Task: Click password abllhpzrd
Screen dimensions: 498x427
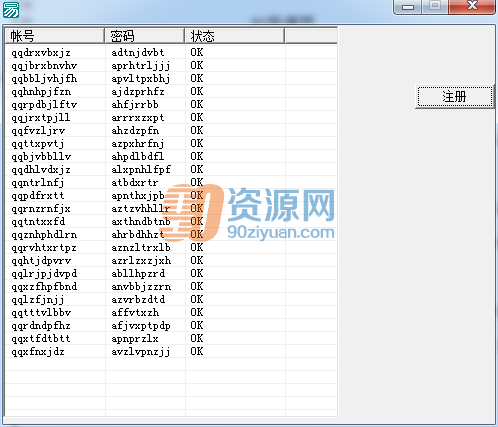Action: pyautogui.click(x=138, y=274)
